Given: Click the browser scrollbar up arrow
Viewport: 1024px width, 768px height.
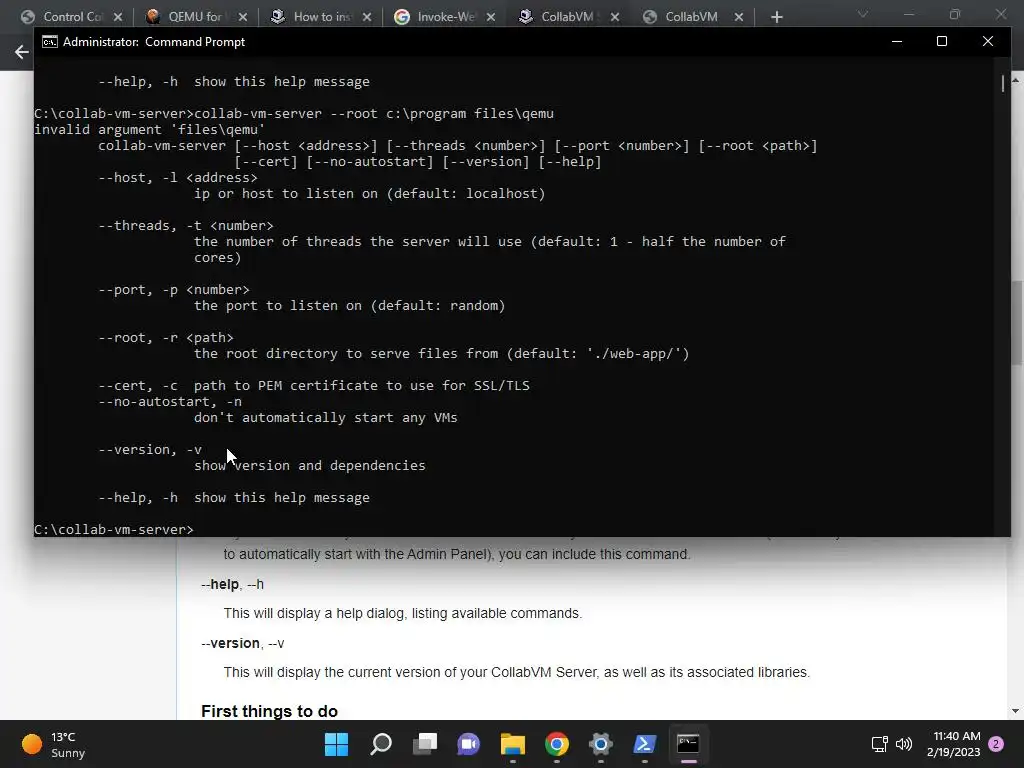Looking at the screenshot, I should coord(1016,80).
